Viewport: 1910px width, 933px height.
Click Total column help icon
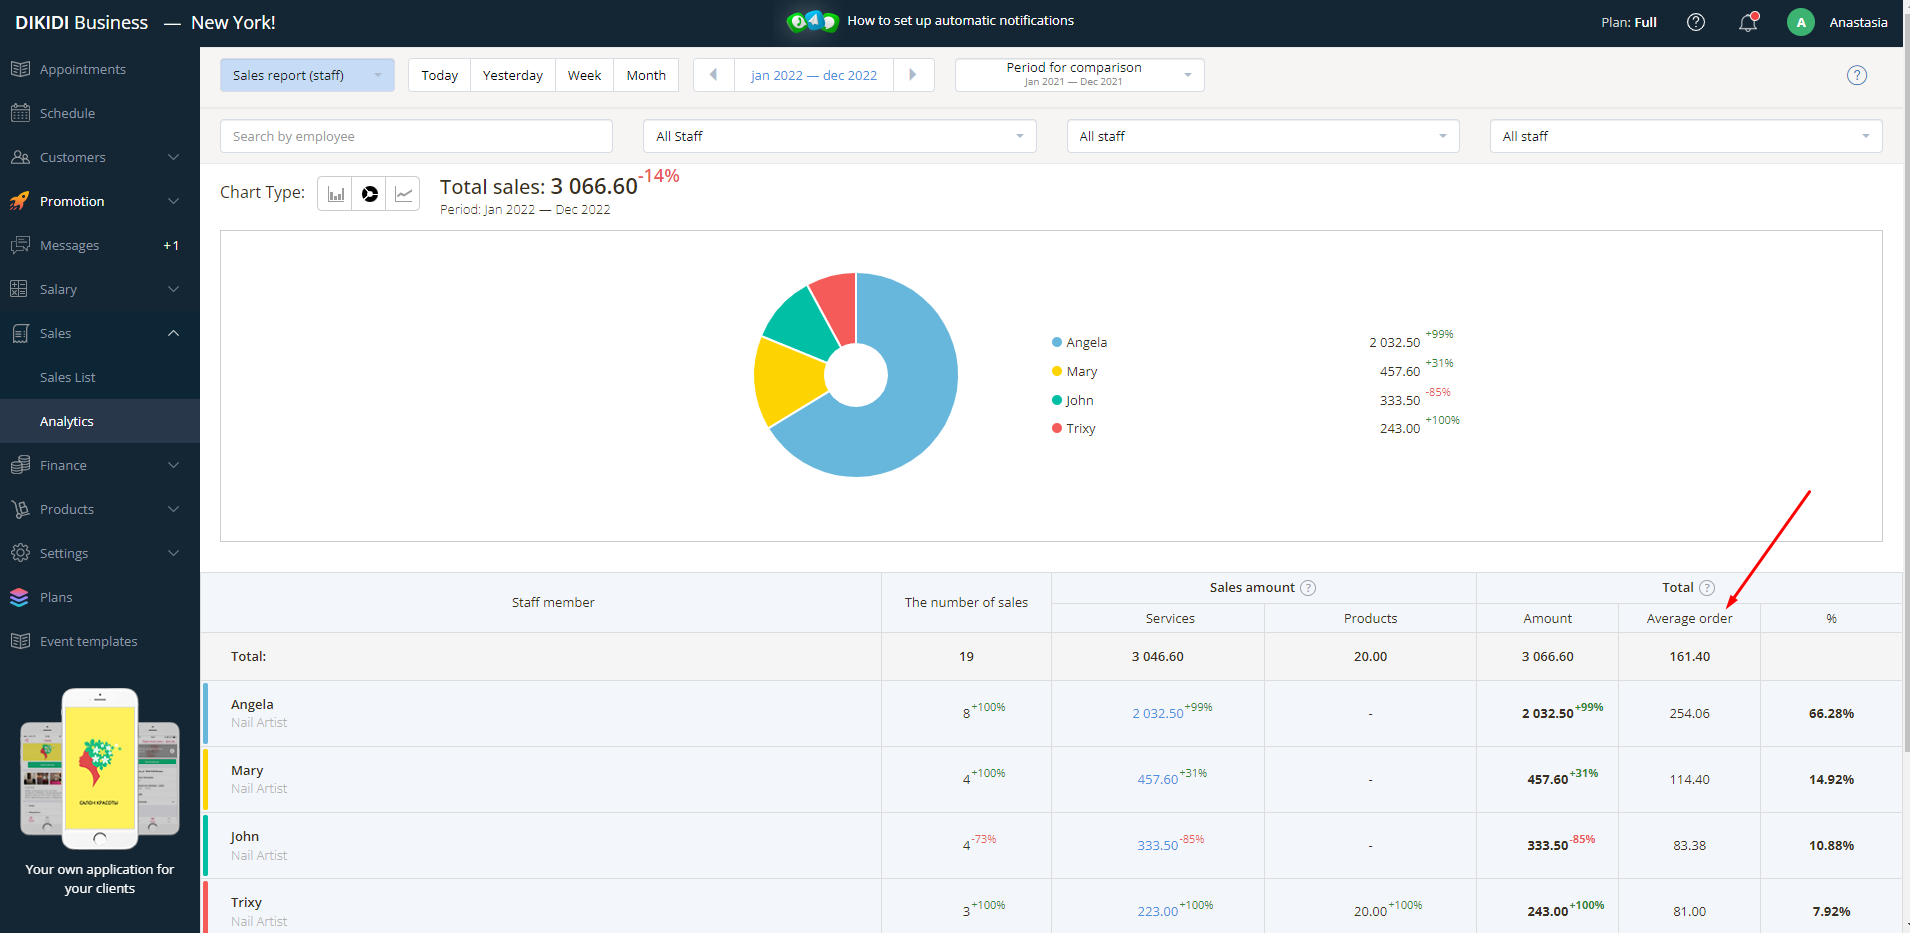point(1707,588)
